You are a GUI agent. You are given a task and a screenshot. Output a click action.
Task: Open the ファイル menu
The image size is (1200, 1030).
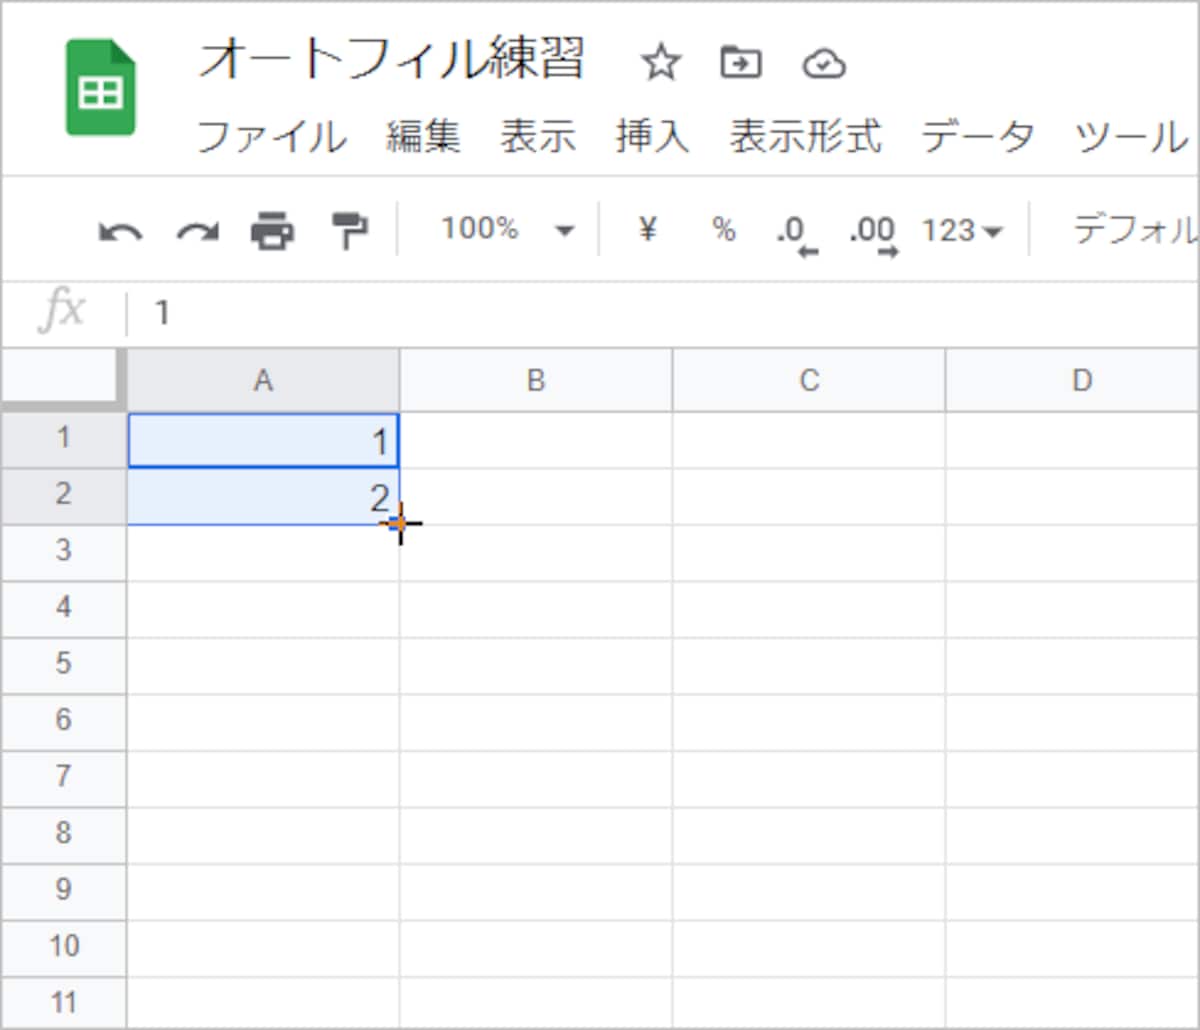tap(271, 136)
